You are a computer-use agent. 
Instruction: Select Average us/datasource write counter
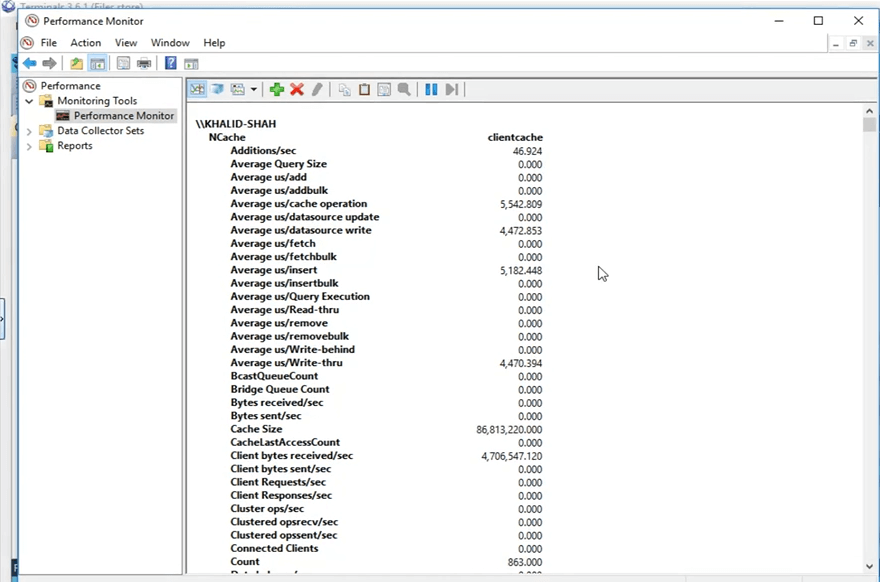(301, 230)
